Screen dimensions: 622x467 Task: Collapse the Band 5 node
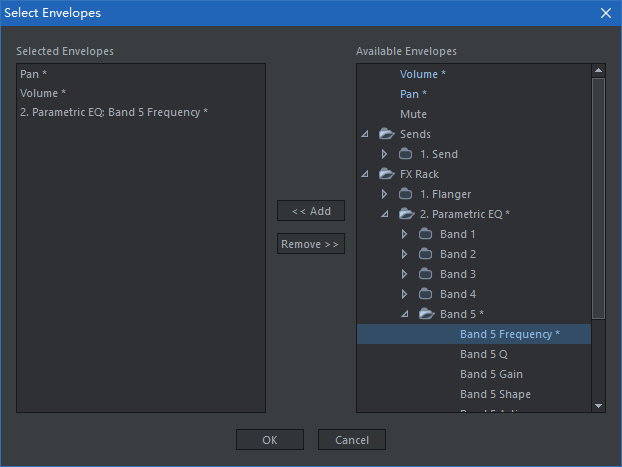[x=405, y=314]
